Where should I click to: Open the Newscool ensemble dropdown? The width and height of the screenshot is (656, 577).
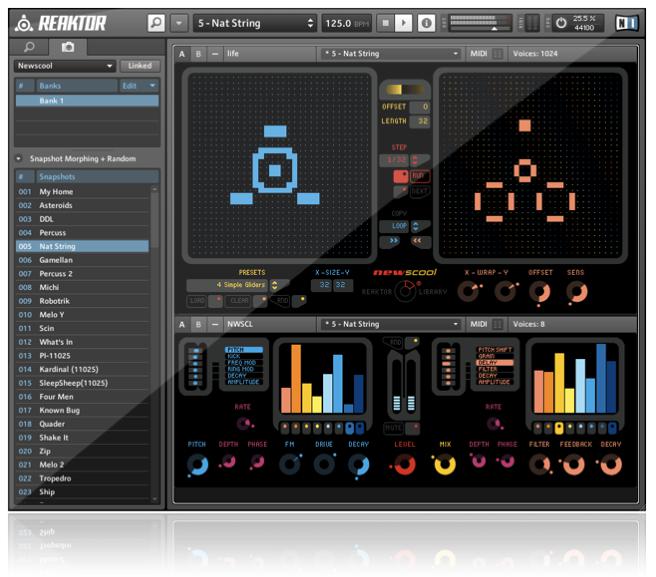click(x=65, y=66)
